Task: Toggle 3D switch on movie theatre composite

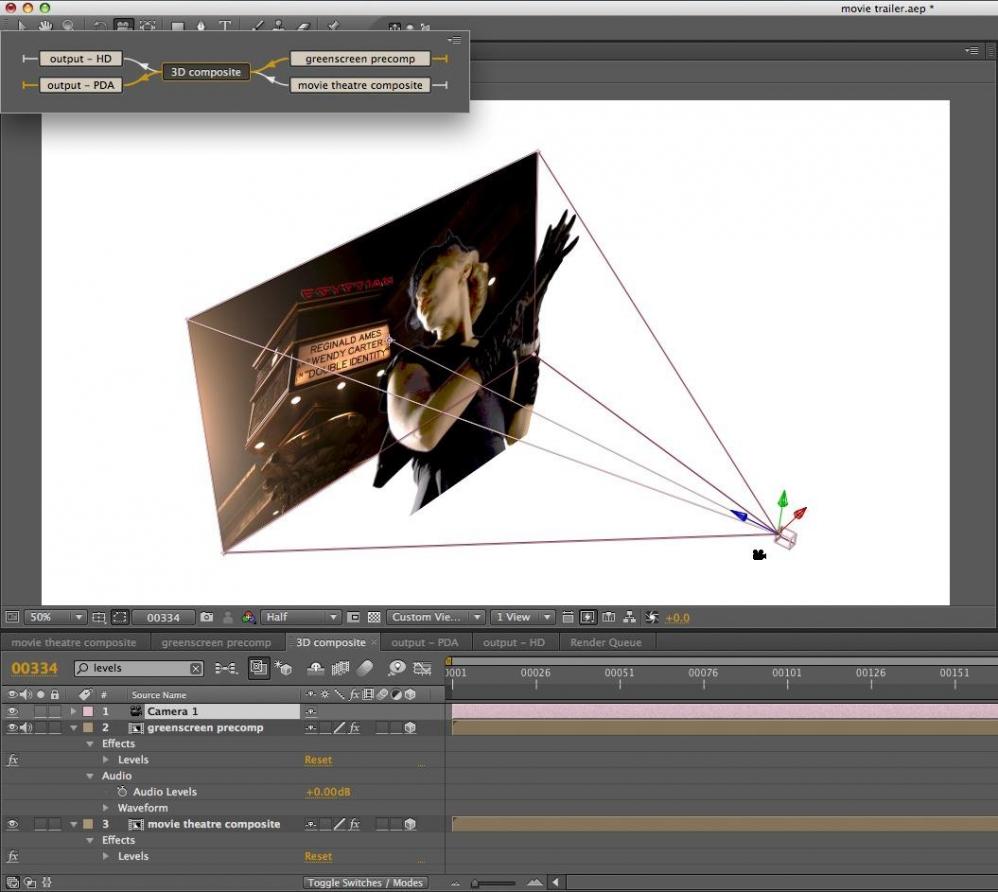Action: coord(410,824)
